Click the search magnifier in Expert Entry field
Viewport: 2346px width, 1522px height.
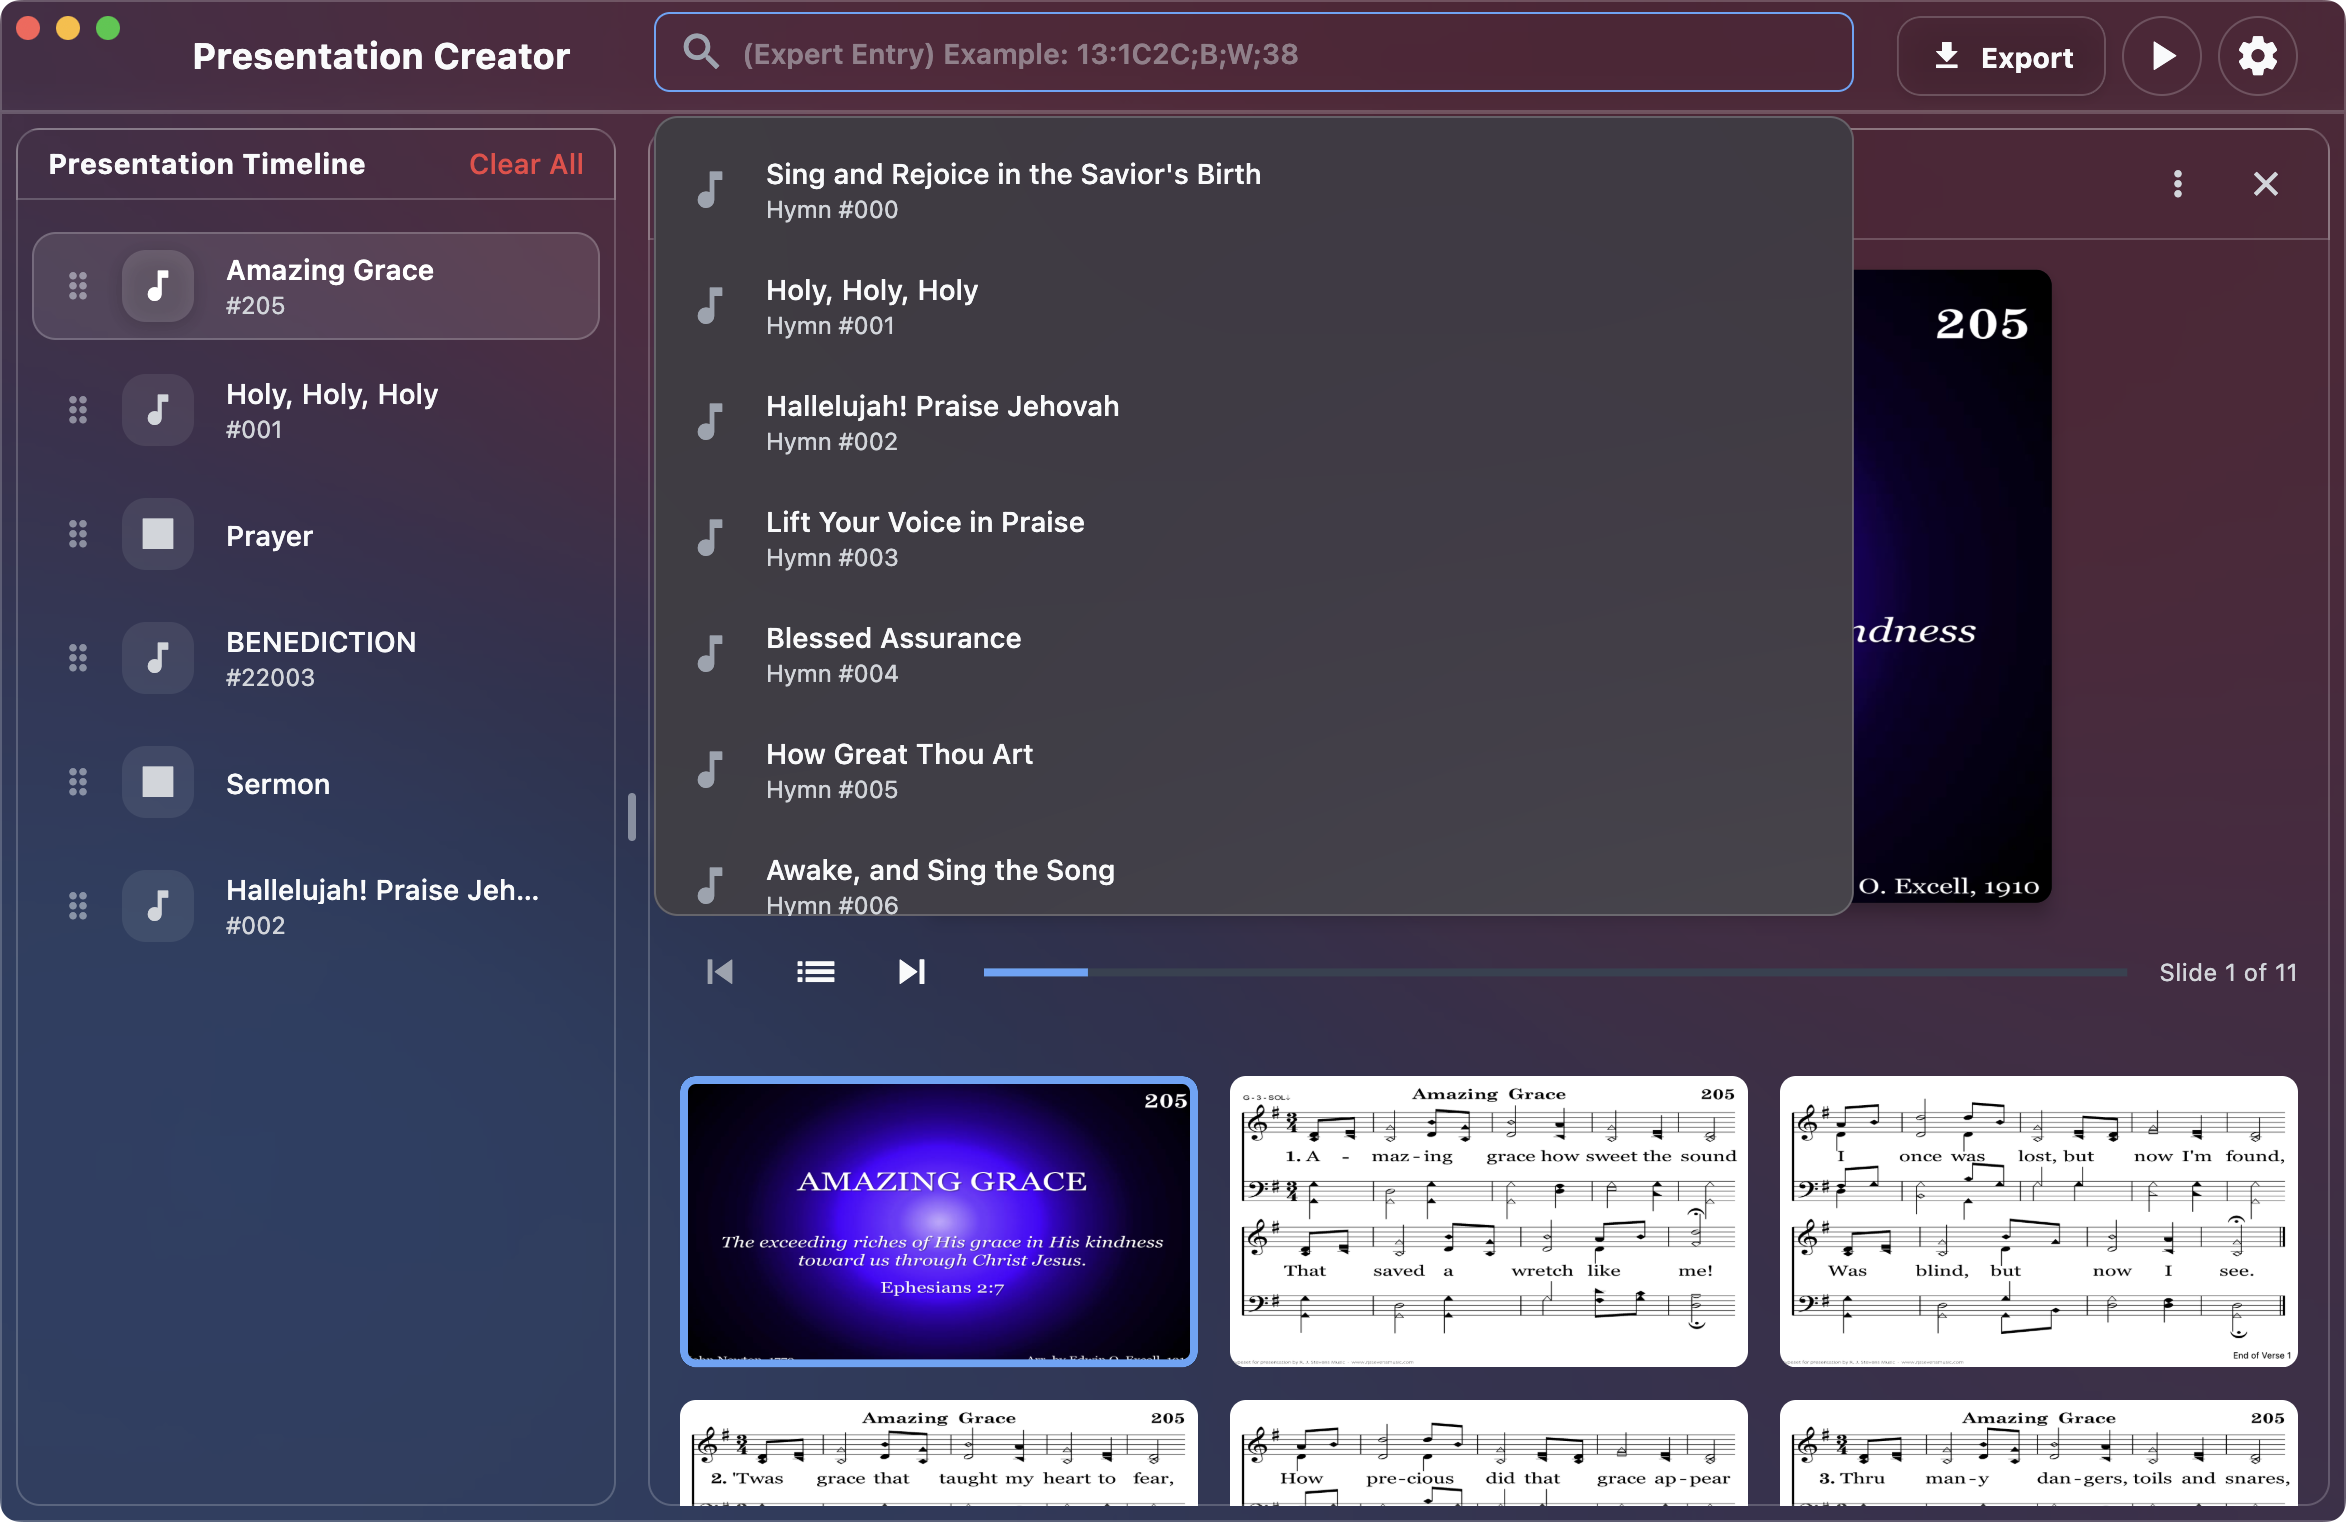(700, 52)
